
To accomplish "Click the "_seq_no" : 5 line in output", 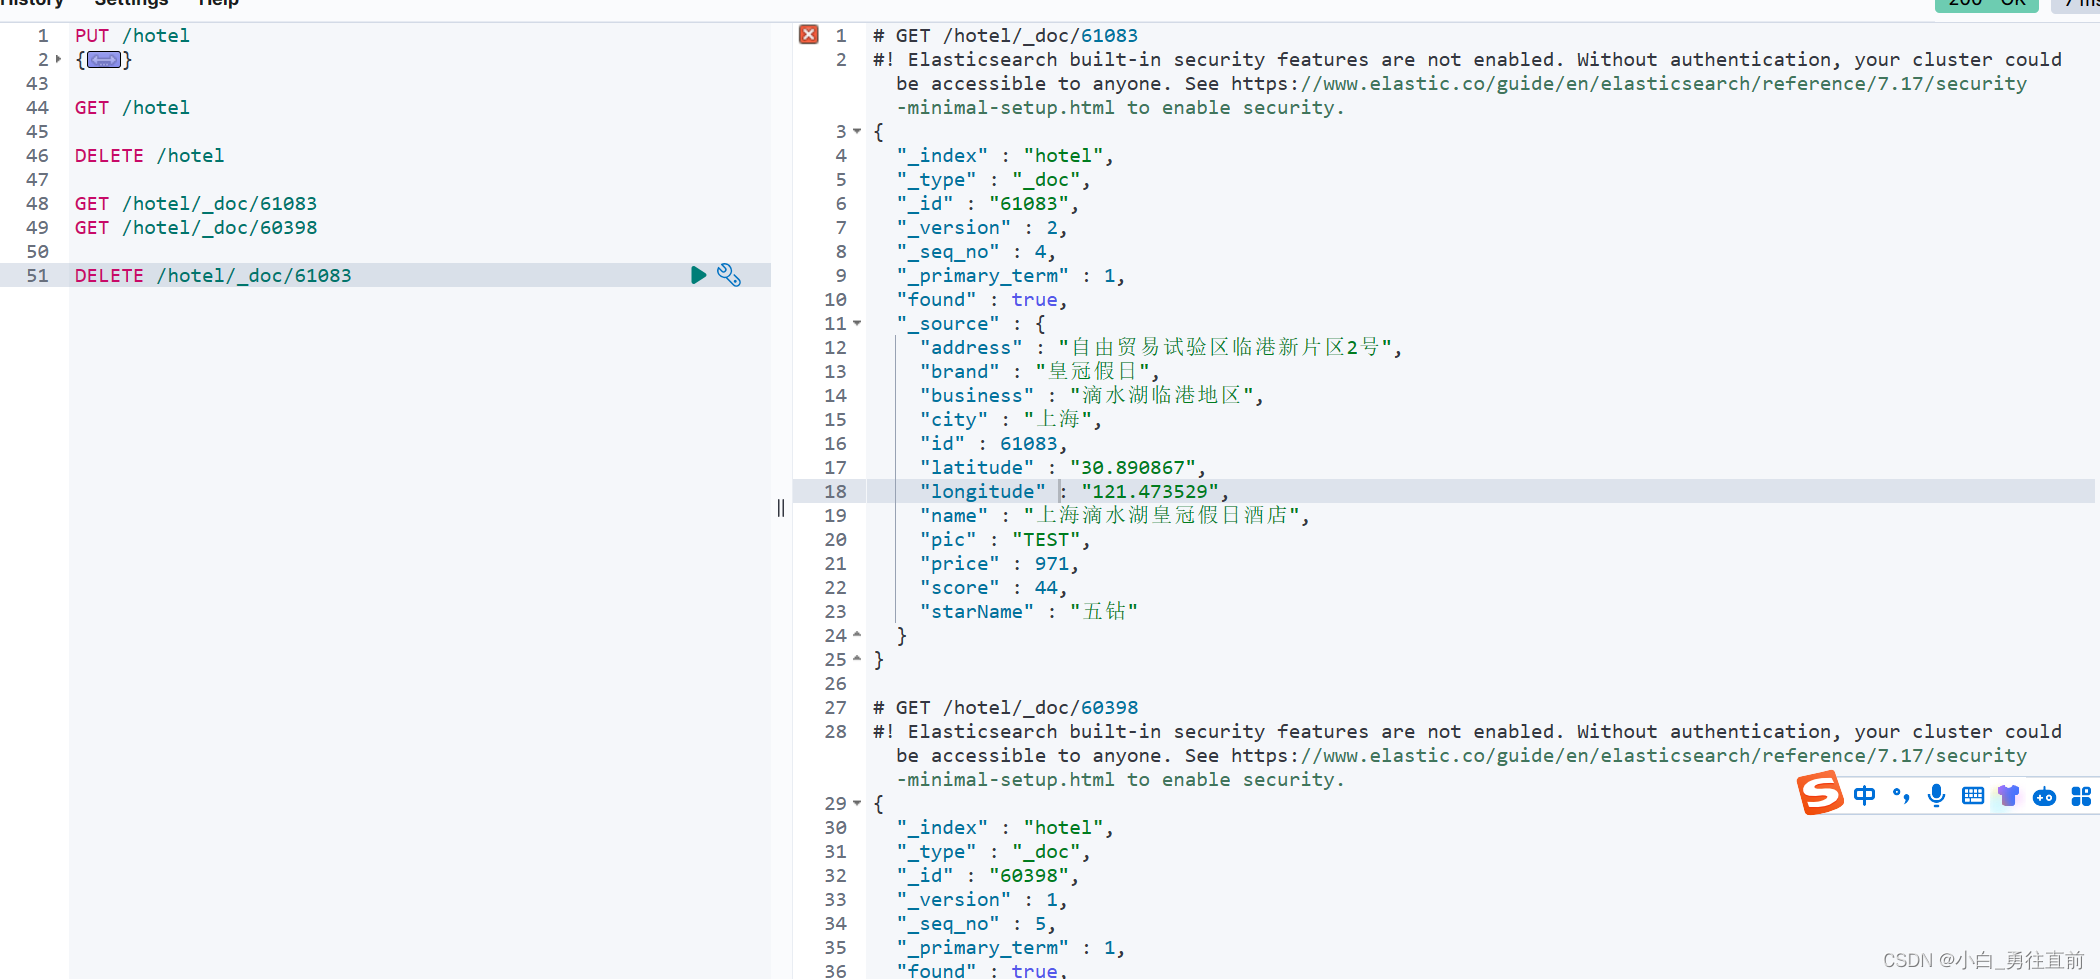I will point(976,923).
